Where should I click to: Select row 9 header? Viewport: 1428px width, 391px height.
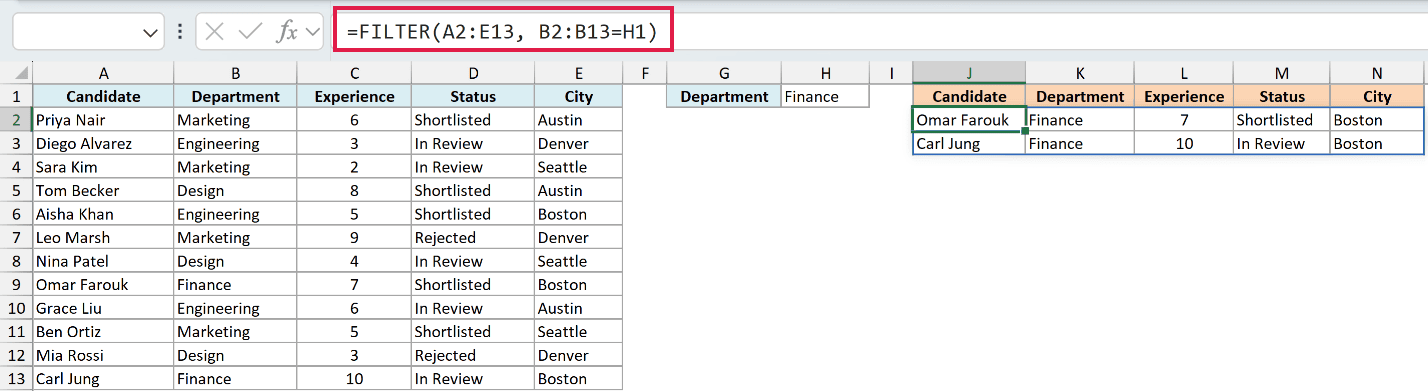16,284
